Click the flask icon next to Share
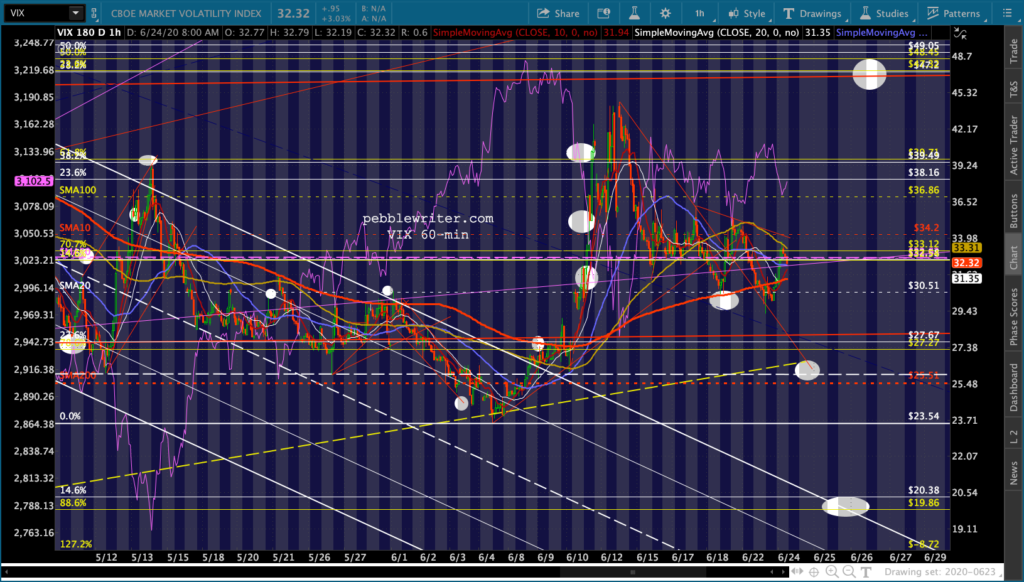 pos(634,13)
